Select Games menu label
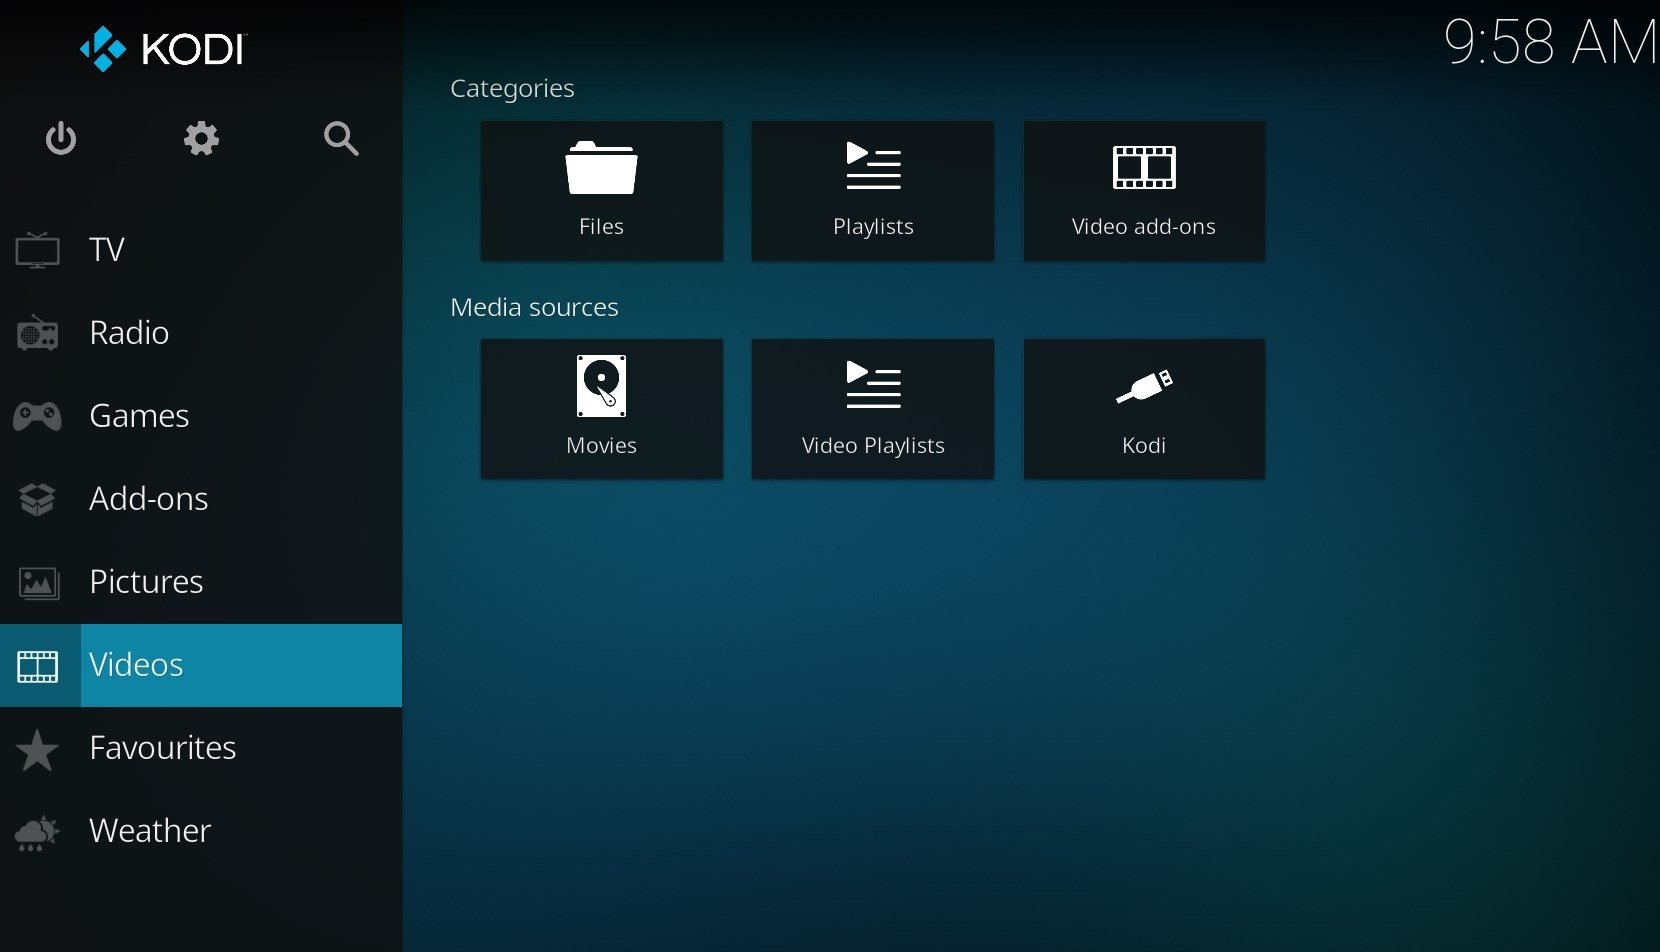 (139, 416)
